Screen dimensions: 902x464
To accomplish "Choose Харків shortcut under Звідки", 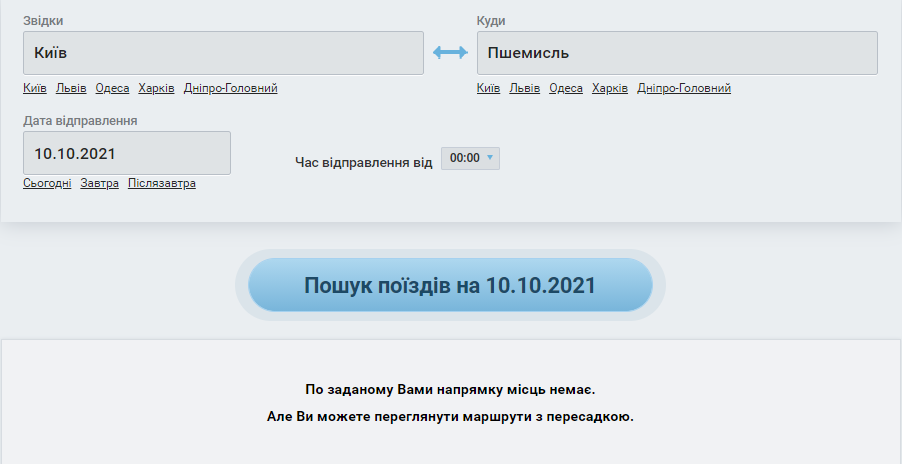I will tap(156, 89).
